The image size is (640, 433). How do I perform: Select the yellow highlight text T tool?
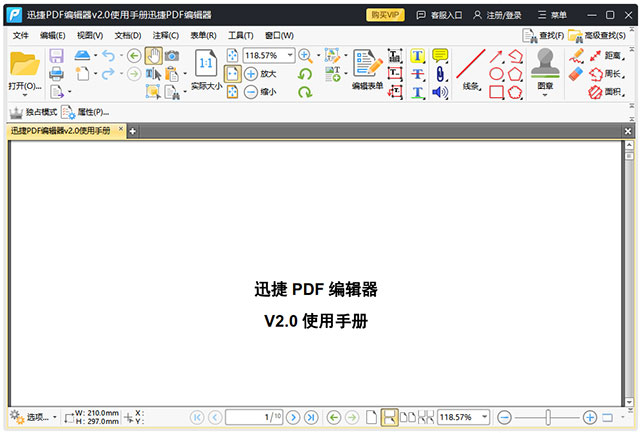(418, 56)
